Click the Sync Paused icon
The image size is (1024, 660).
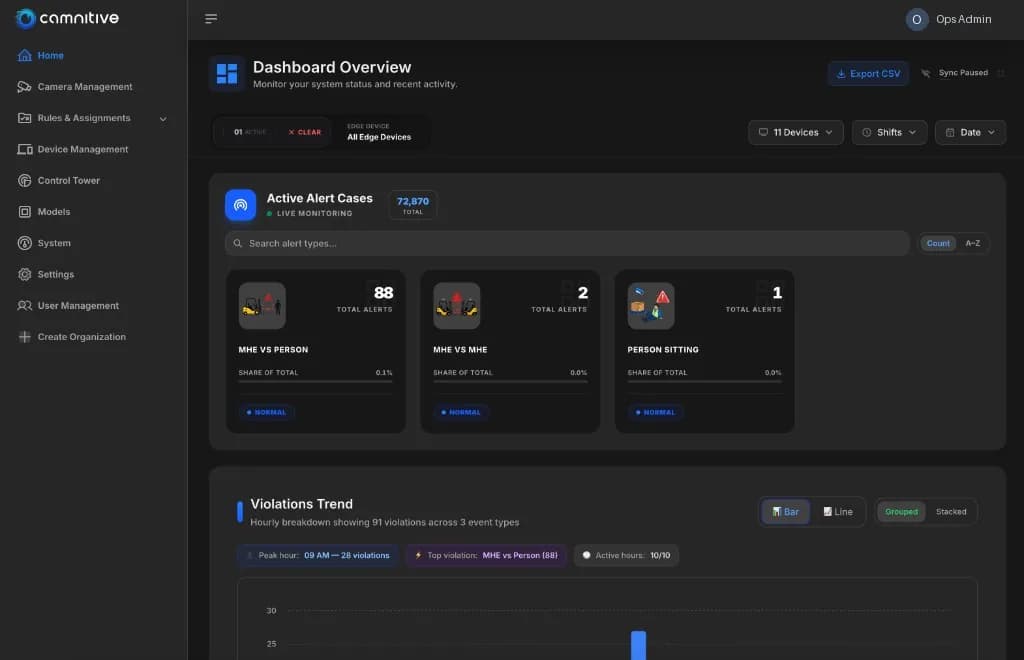point(925,73)
